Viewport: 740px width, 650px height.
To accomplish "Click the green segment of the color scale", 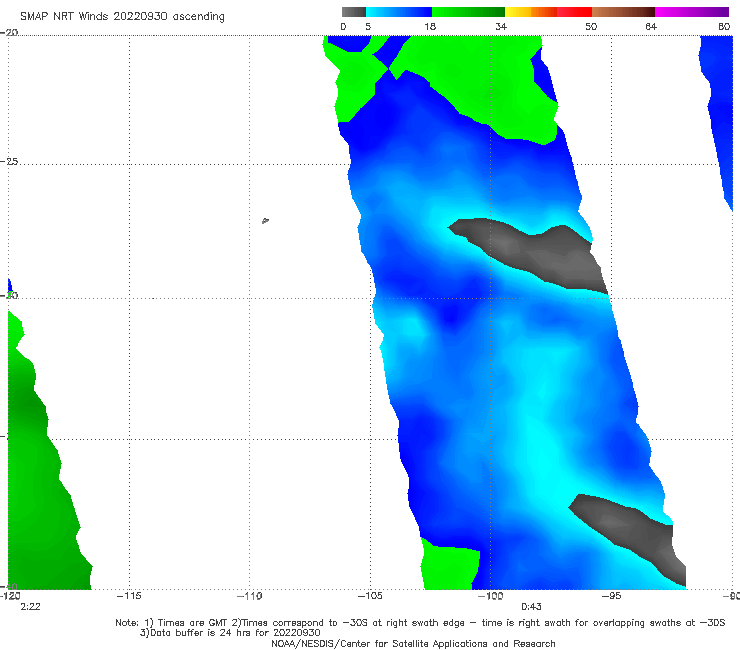I will pyautogui.click(x=468, y=12).
